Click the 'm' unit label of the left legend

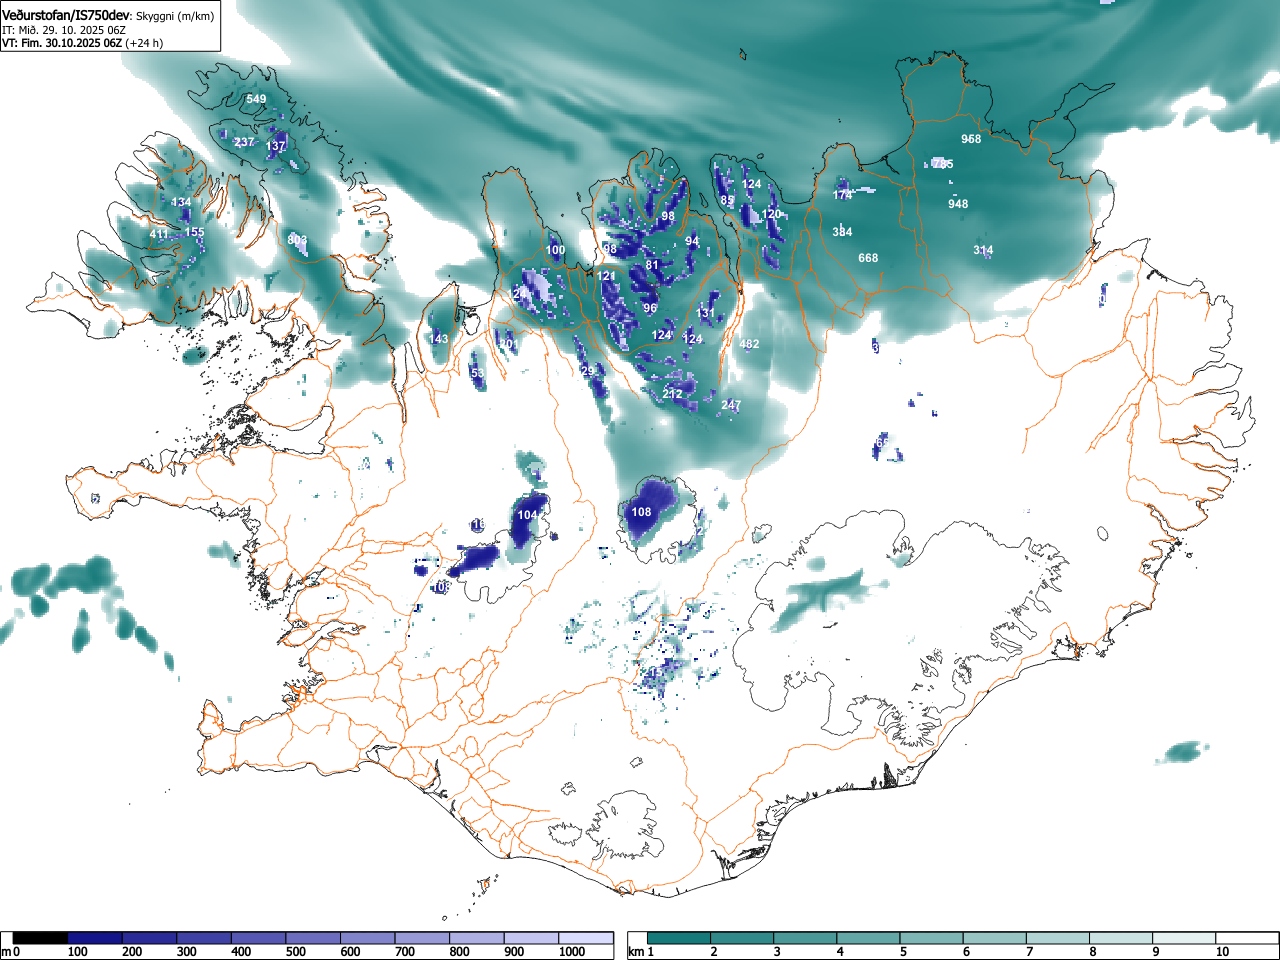click(6, 952)
